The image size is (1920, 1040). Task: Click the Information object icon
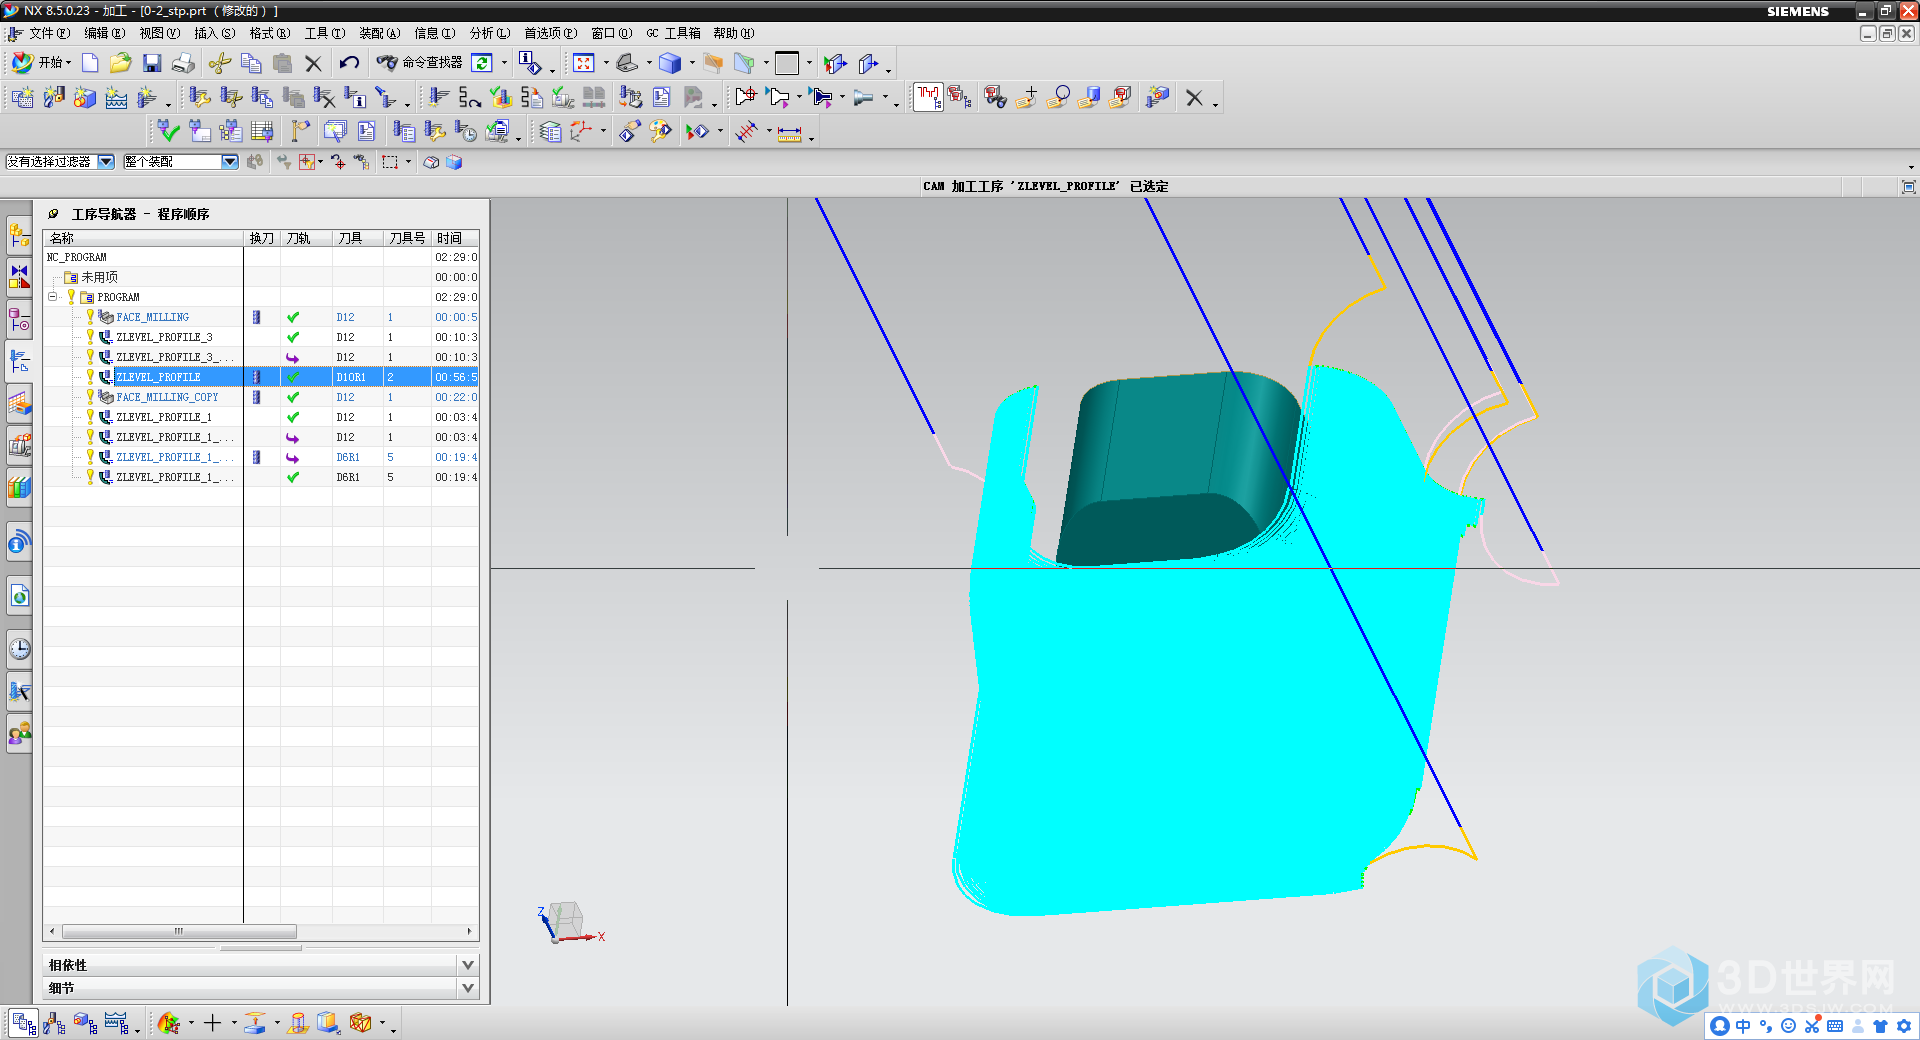tap(531, 63)
